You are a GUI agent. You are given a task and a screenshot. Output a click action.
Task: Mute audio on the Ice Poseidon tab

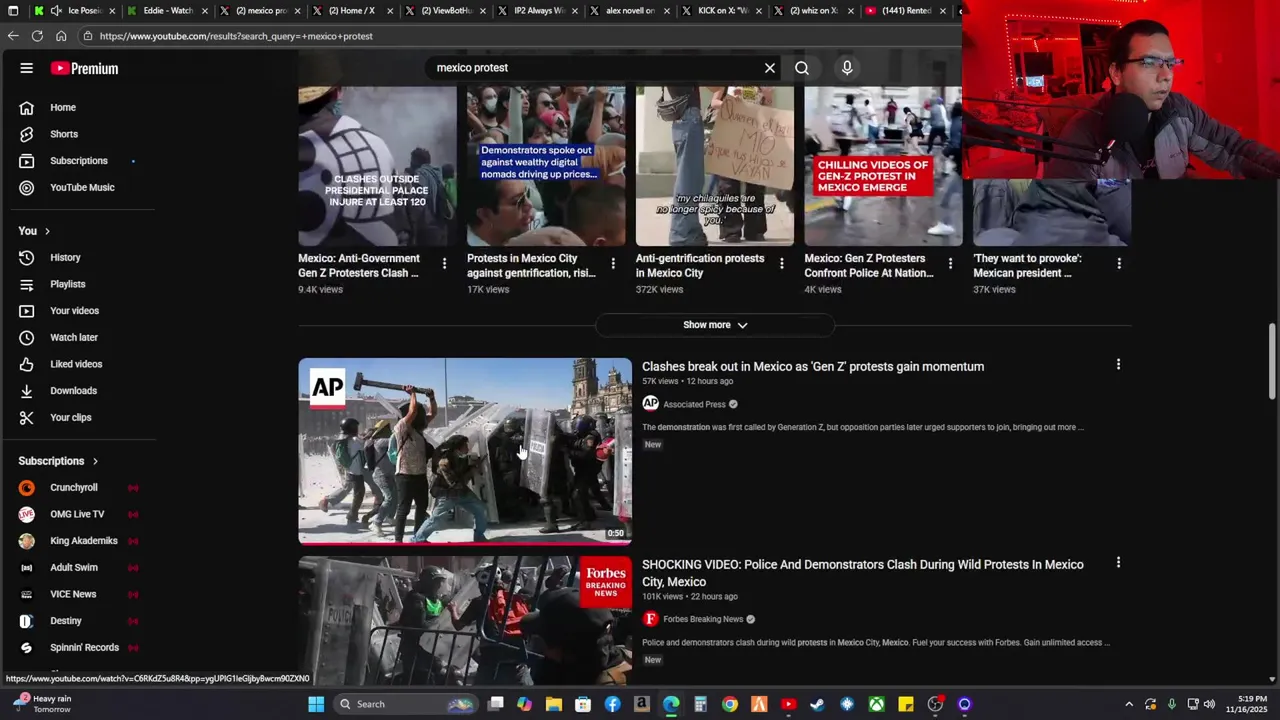[x=56, y=11]
